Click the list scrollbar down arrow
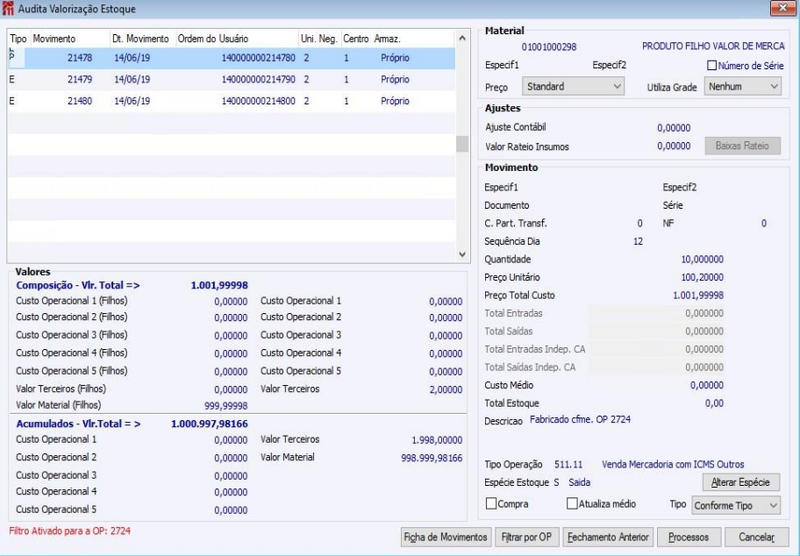800x556 pixels. click(462, 254)
